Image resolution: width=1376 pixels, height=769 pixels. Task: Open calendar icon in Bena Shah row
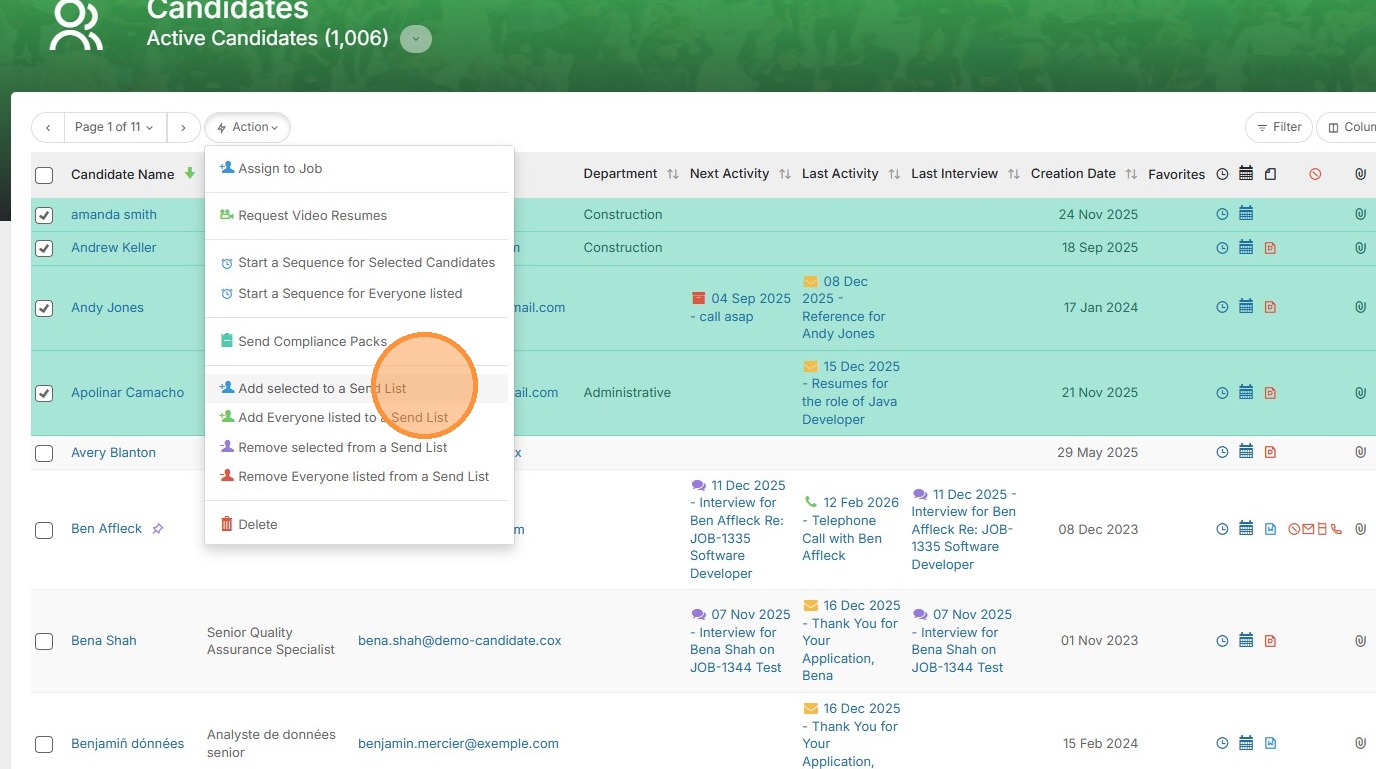click(x=1246, y=640)
